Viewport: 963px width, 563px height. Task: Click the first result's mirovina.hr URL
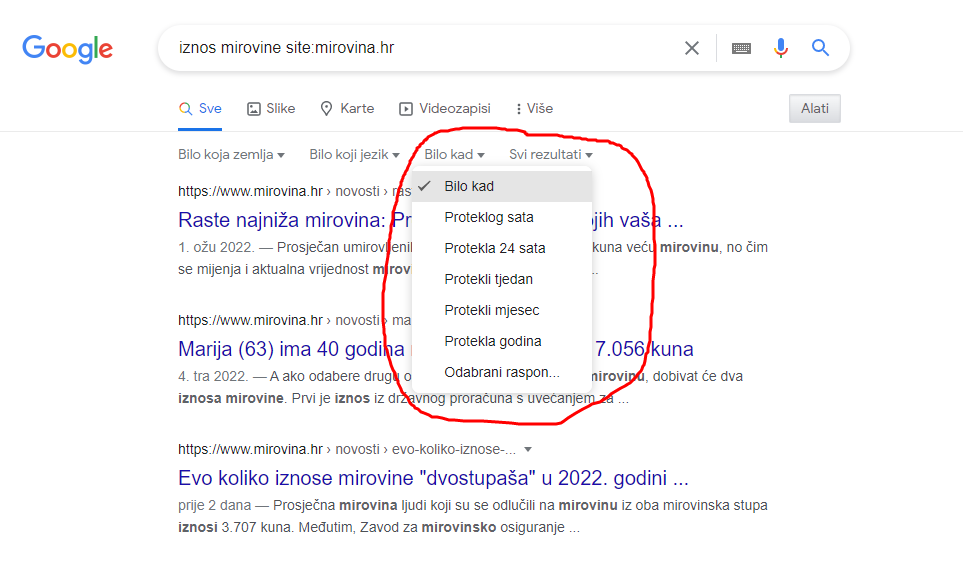click(x=250, y=192)
